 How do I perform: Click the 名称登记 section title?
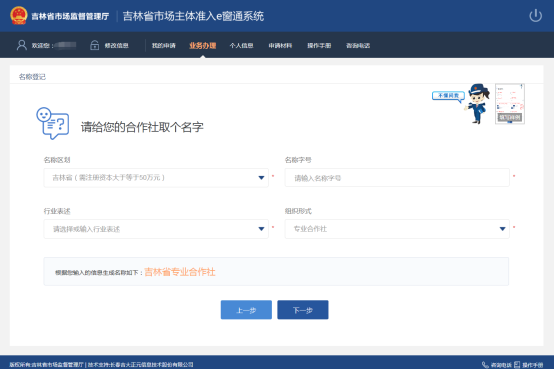coord(32,77)
